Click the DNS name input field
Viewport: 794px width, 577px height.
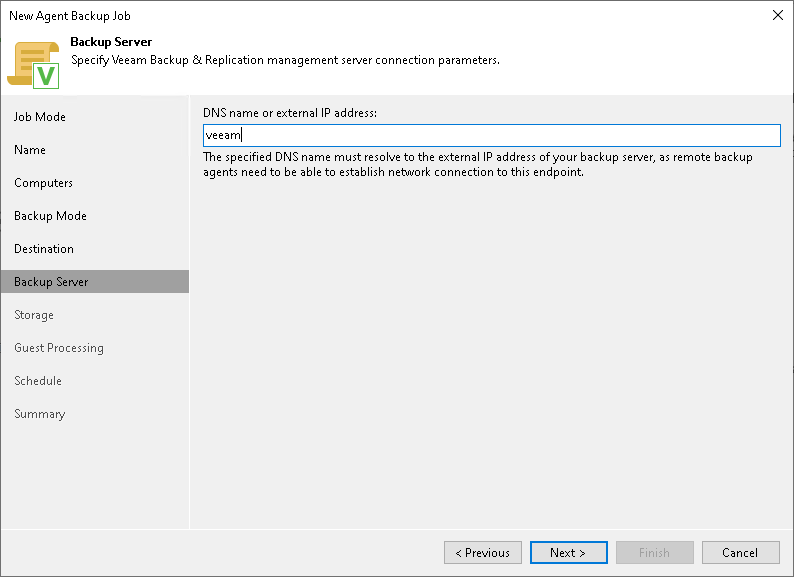(490, 136)
